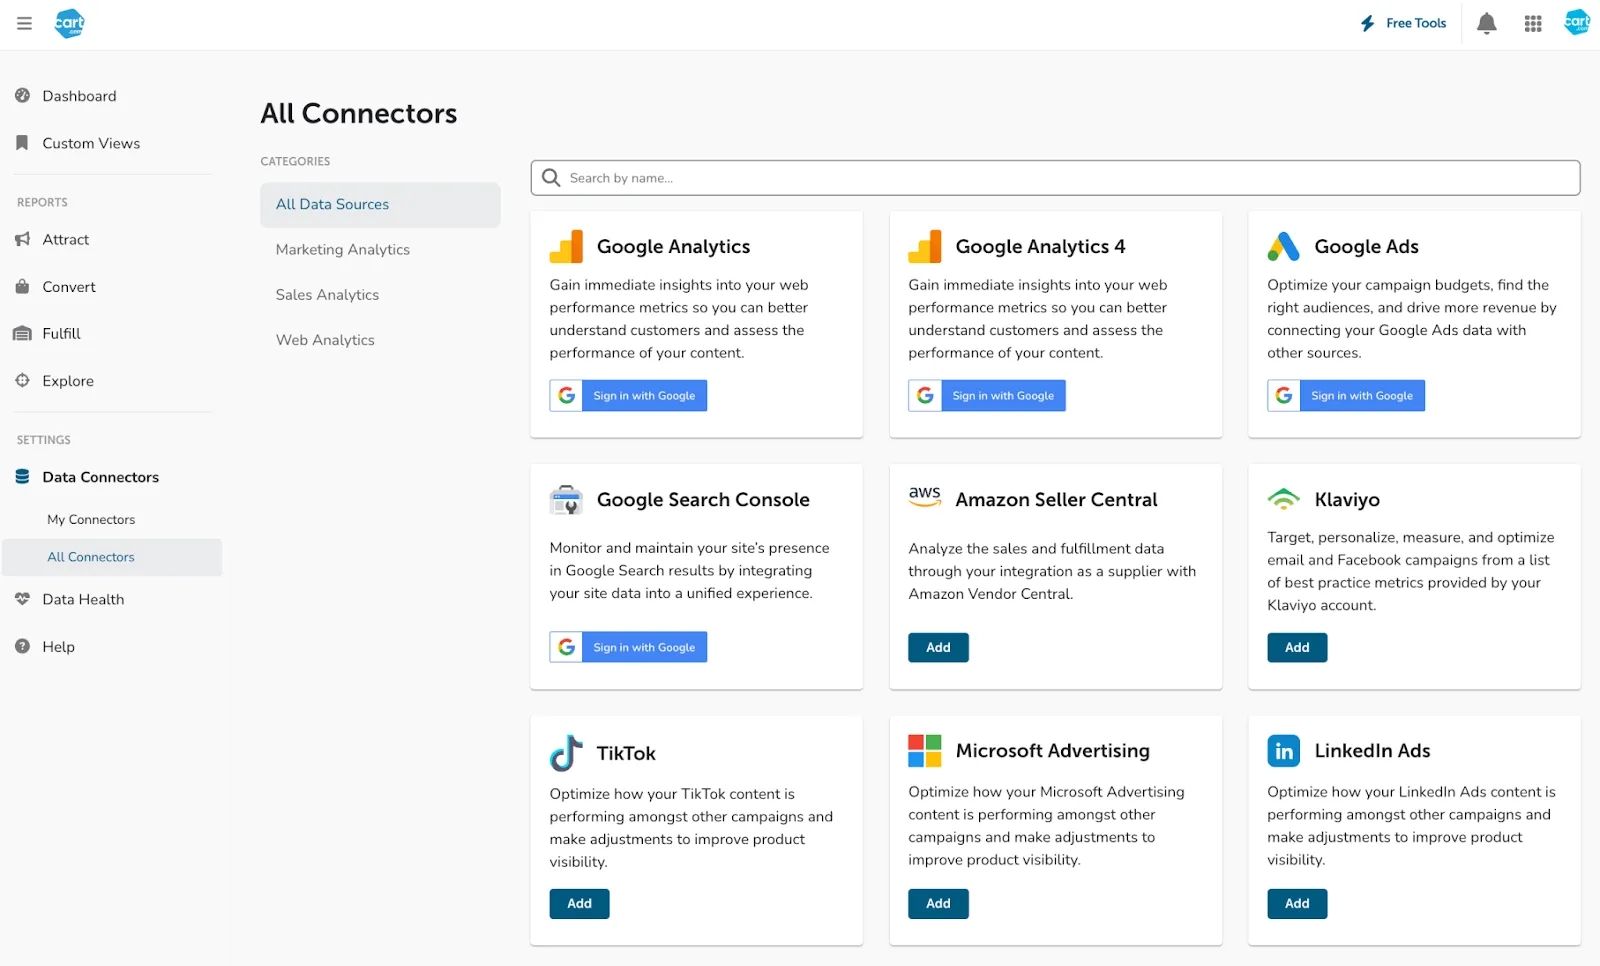Screen dimensions: 1600x966
Task: Click the LinkedIn Ads card title
Action: tap(1372, 751)
